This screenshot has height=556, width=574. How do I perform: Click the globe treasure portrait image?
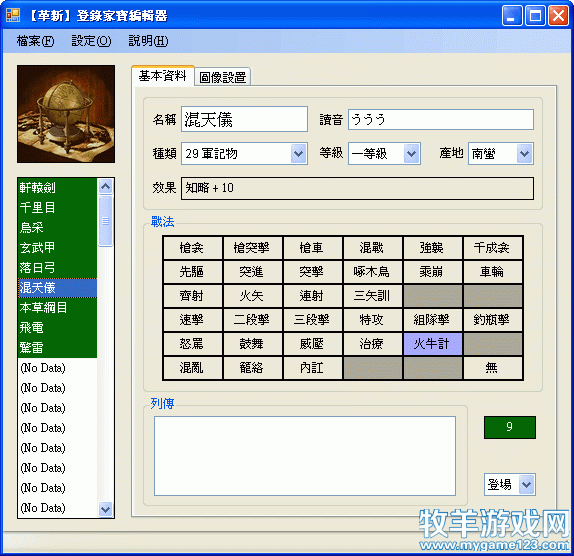[x=66, y=114]
